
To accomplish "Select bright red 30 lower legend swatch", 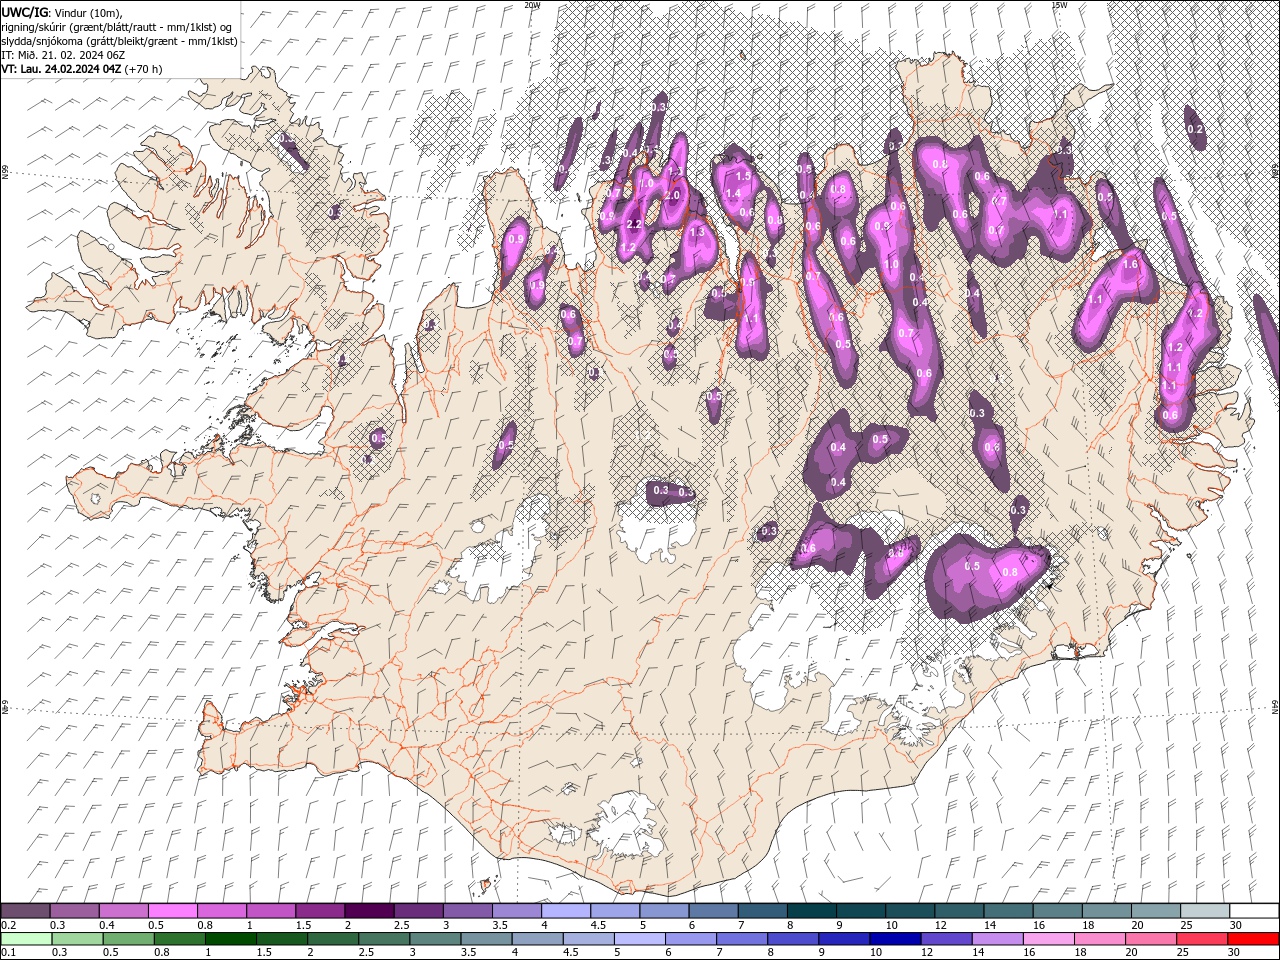I will (1252, 939).
